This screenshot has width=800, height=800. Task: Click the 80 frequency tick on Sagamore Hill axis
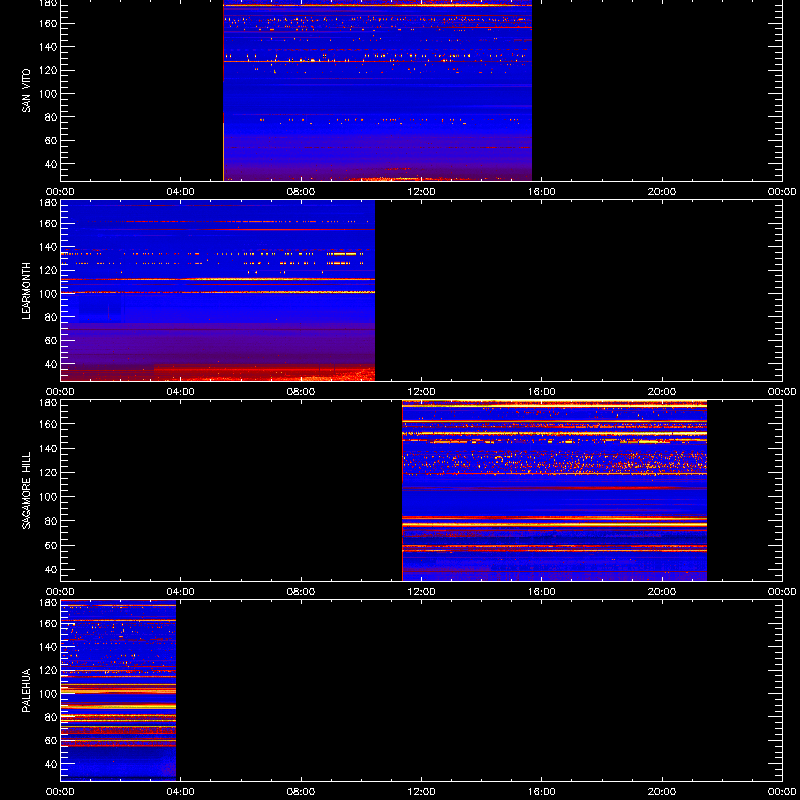point(51,521)
